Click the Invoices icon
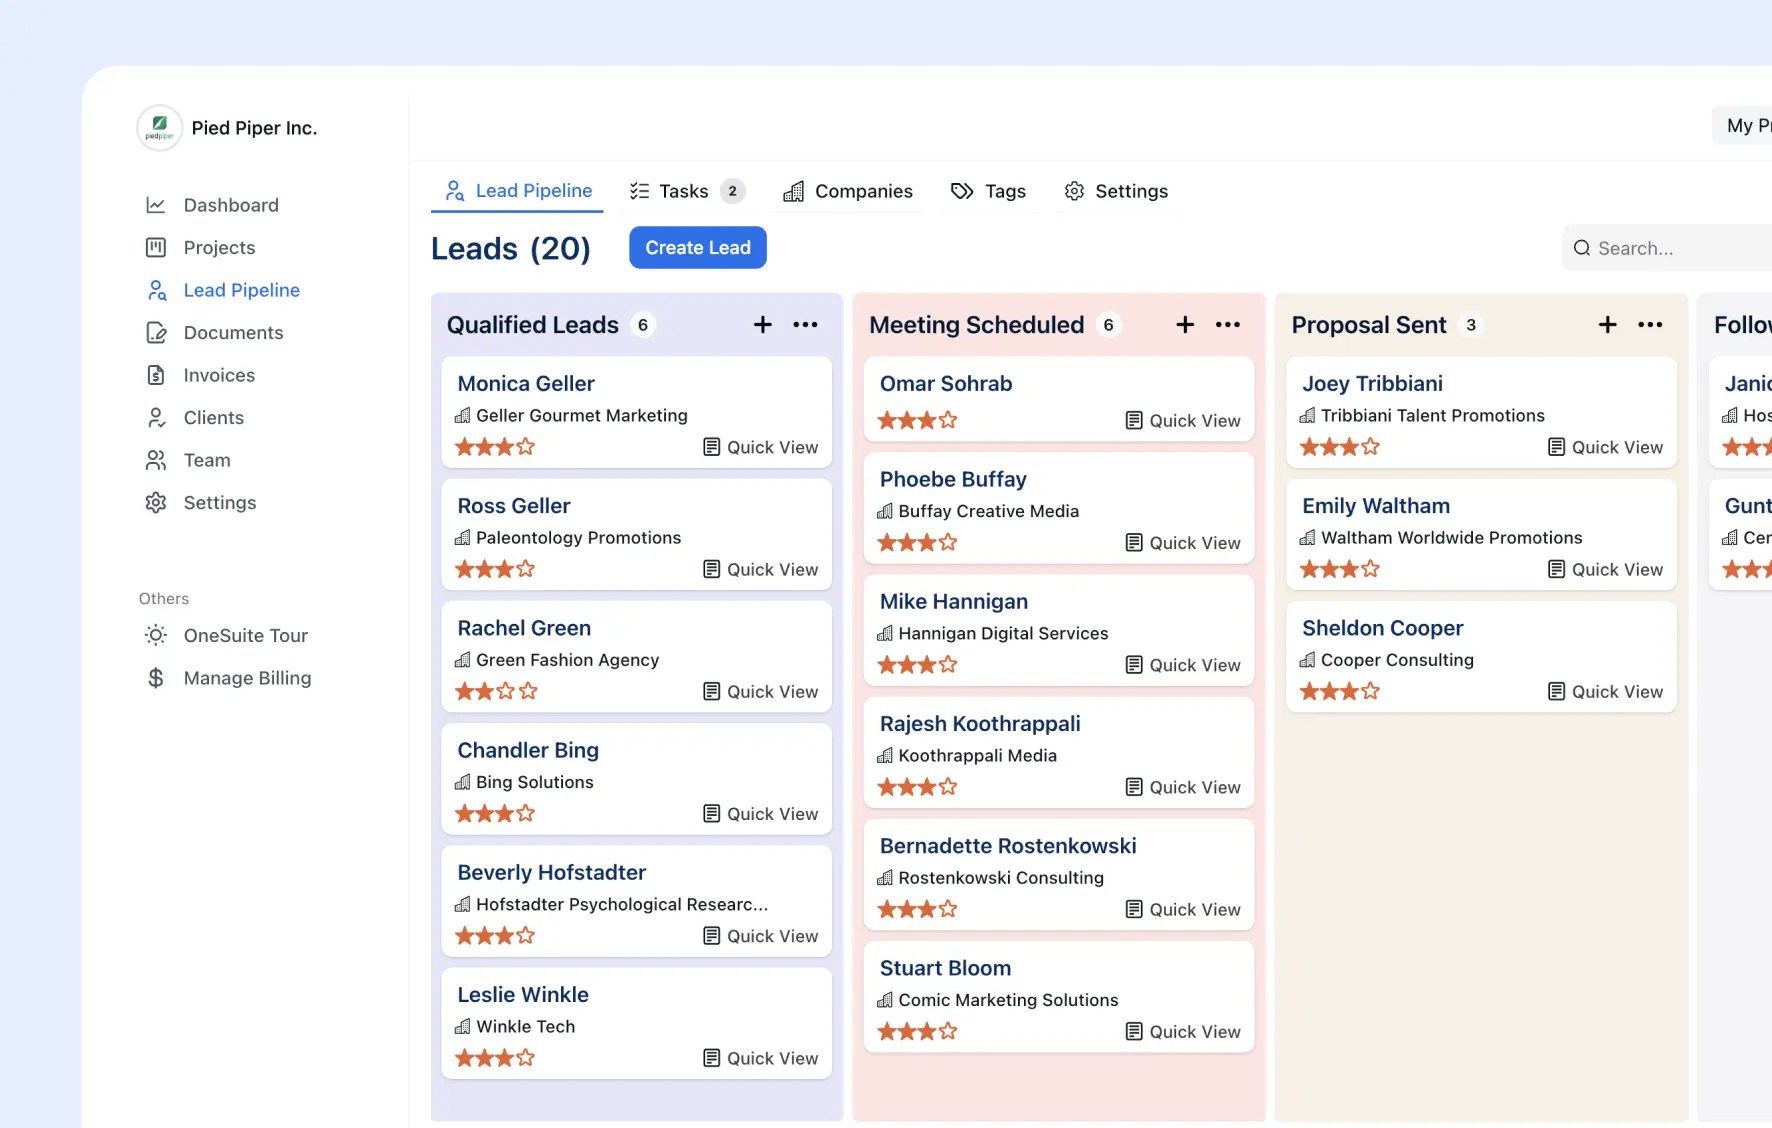The height and width of the screenshot is (1128, 1772). click(157, 375)
